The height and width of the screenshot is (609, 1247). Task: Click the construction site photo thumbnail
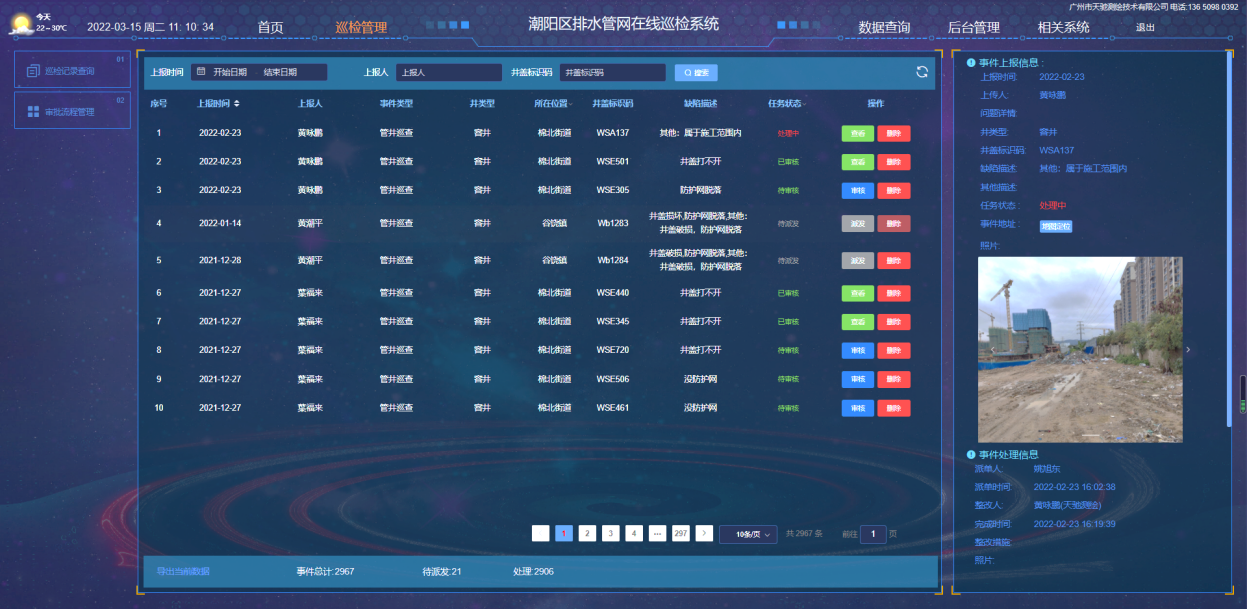tap(1079, 350)
